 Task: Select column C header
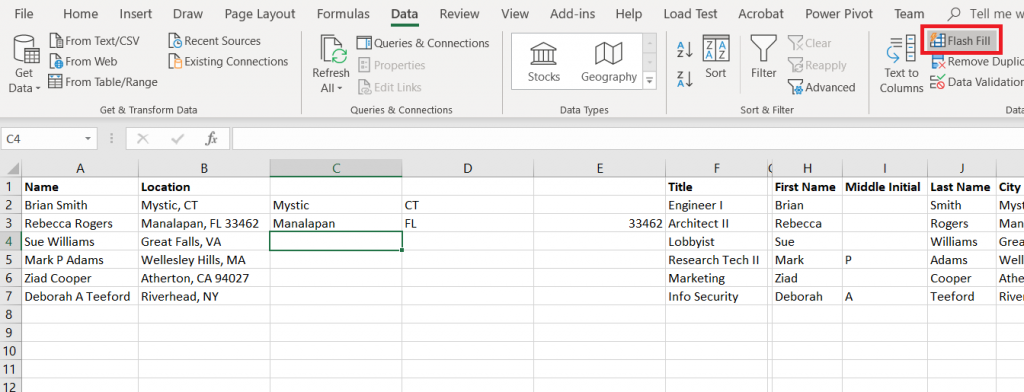[336, 169]
